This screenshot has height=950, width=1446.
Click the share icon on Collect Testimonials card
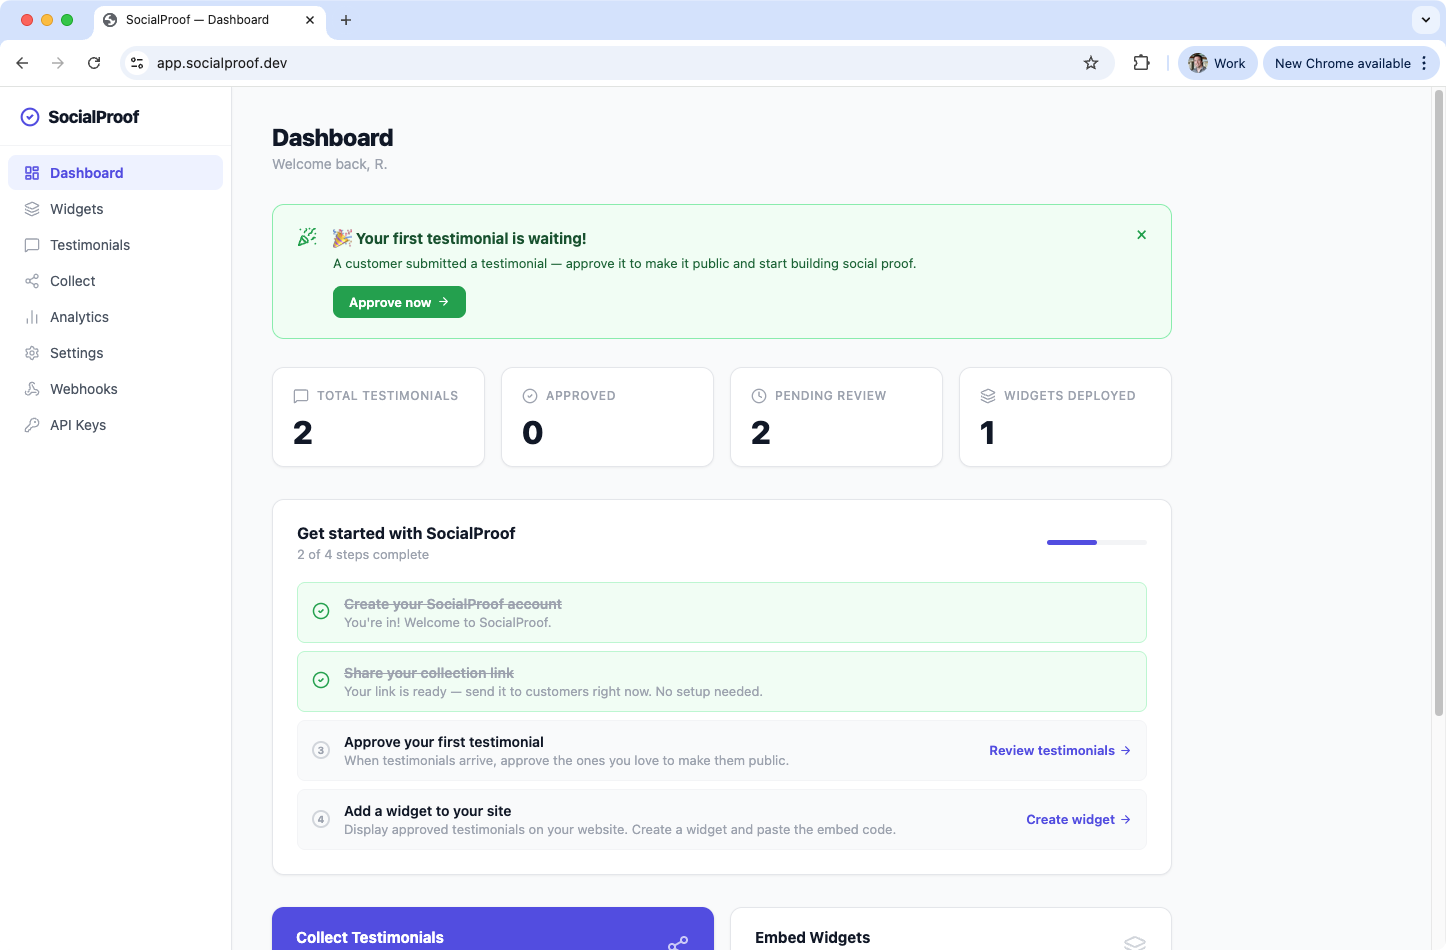point(678,943)
